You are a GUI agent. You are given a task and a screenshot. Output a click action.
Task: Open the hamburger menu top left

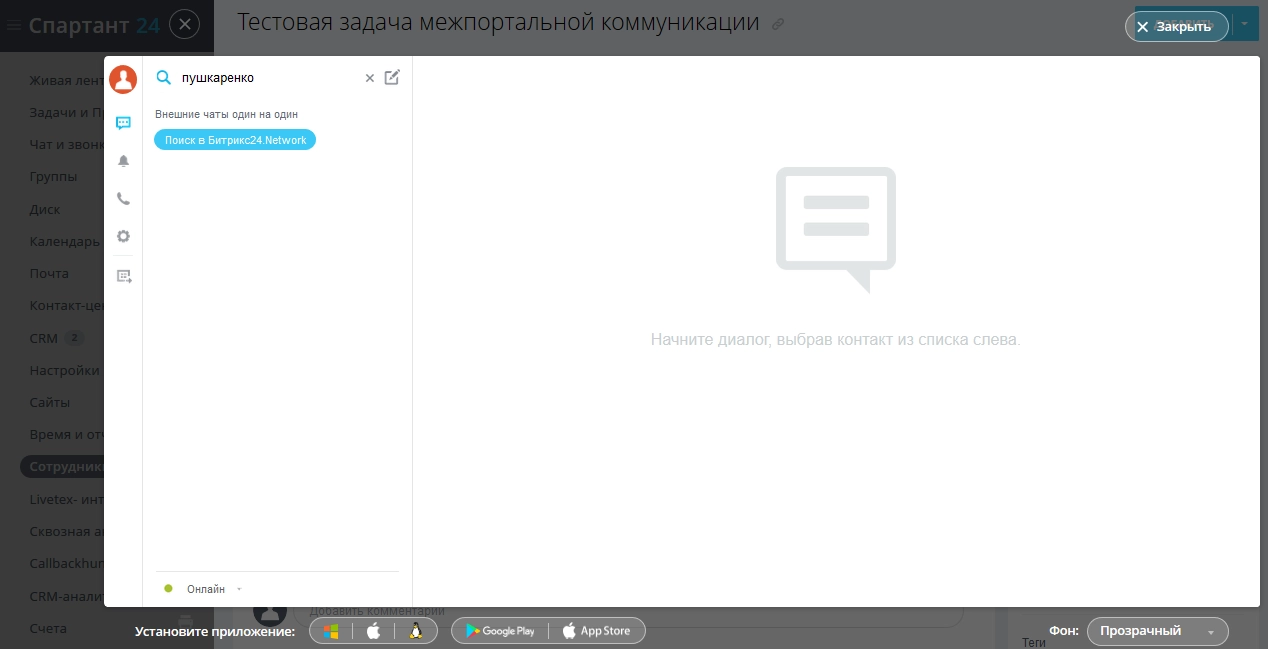(x=13, y=26)
